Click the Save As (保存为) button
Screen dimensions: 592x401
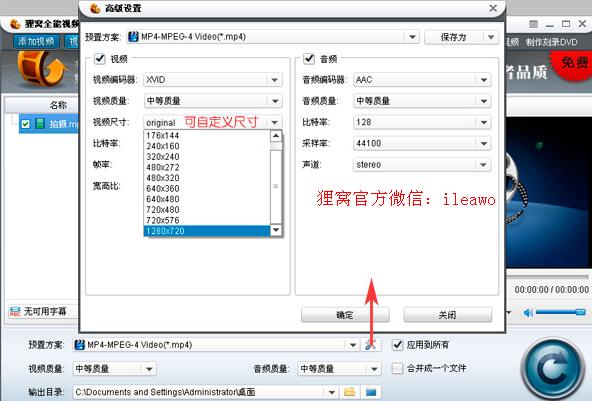pyautogui.click(x=453, y=37)
